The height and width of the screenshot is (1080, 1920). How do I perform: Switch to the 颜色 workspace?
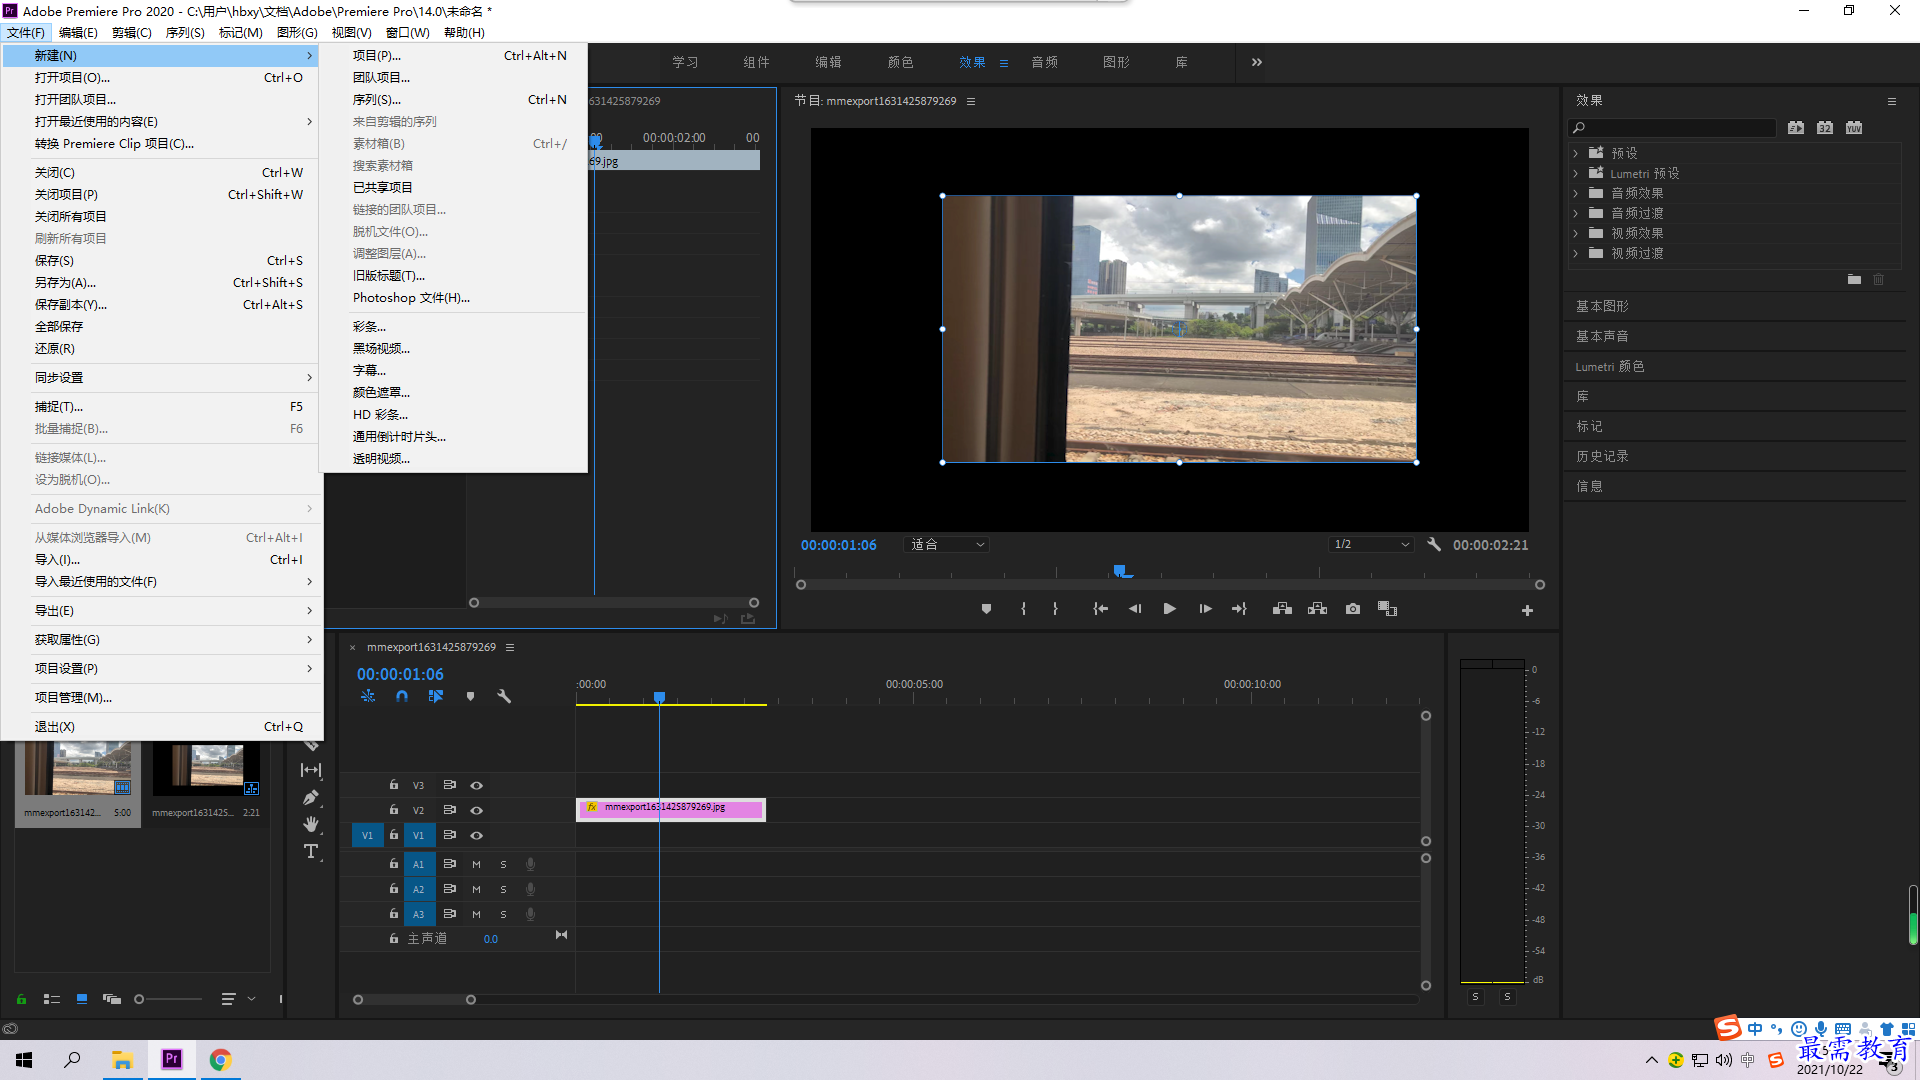[x=900, y=62]
